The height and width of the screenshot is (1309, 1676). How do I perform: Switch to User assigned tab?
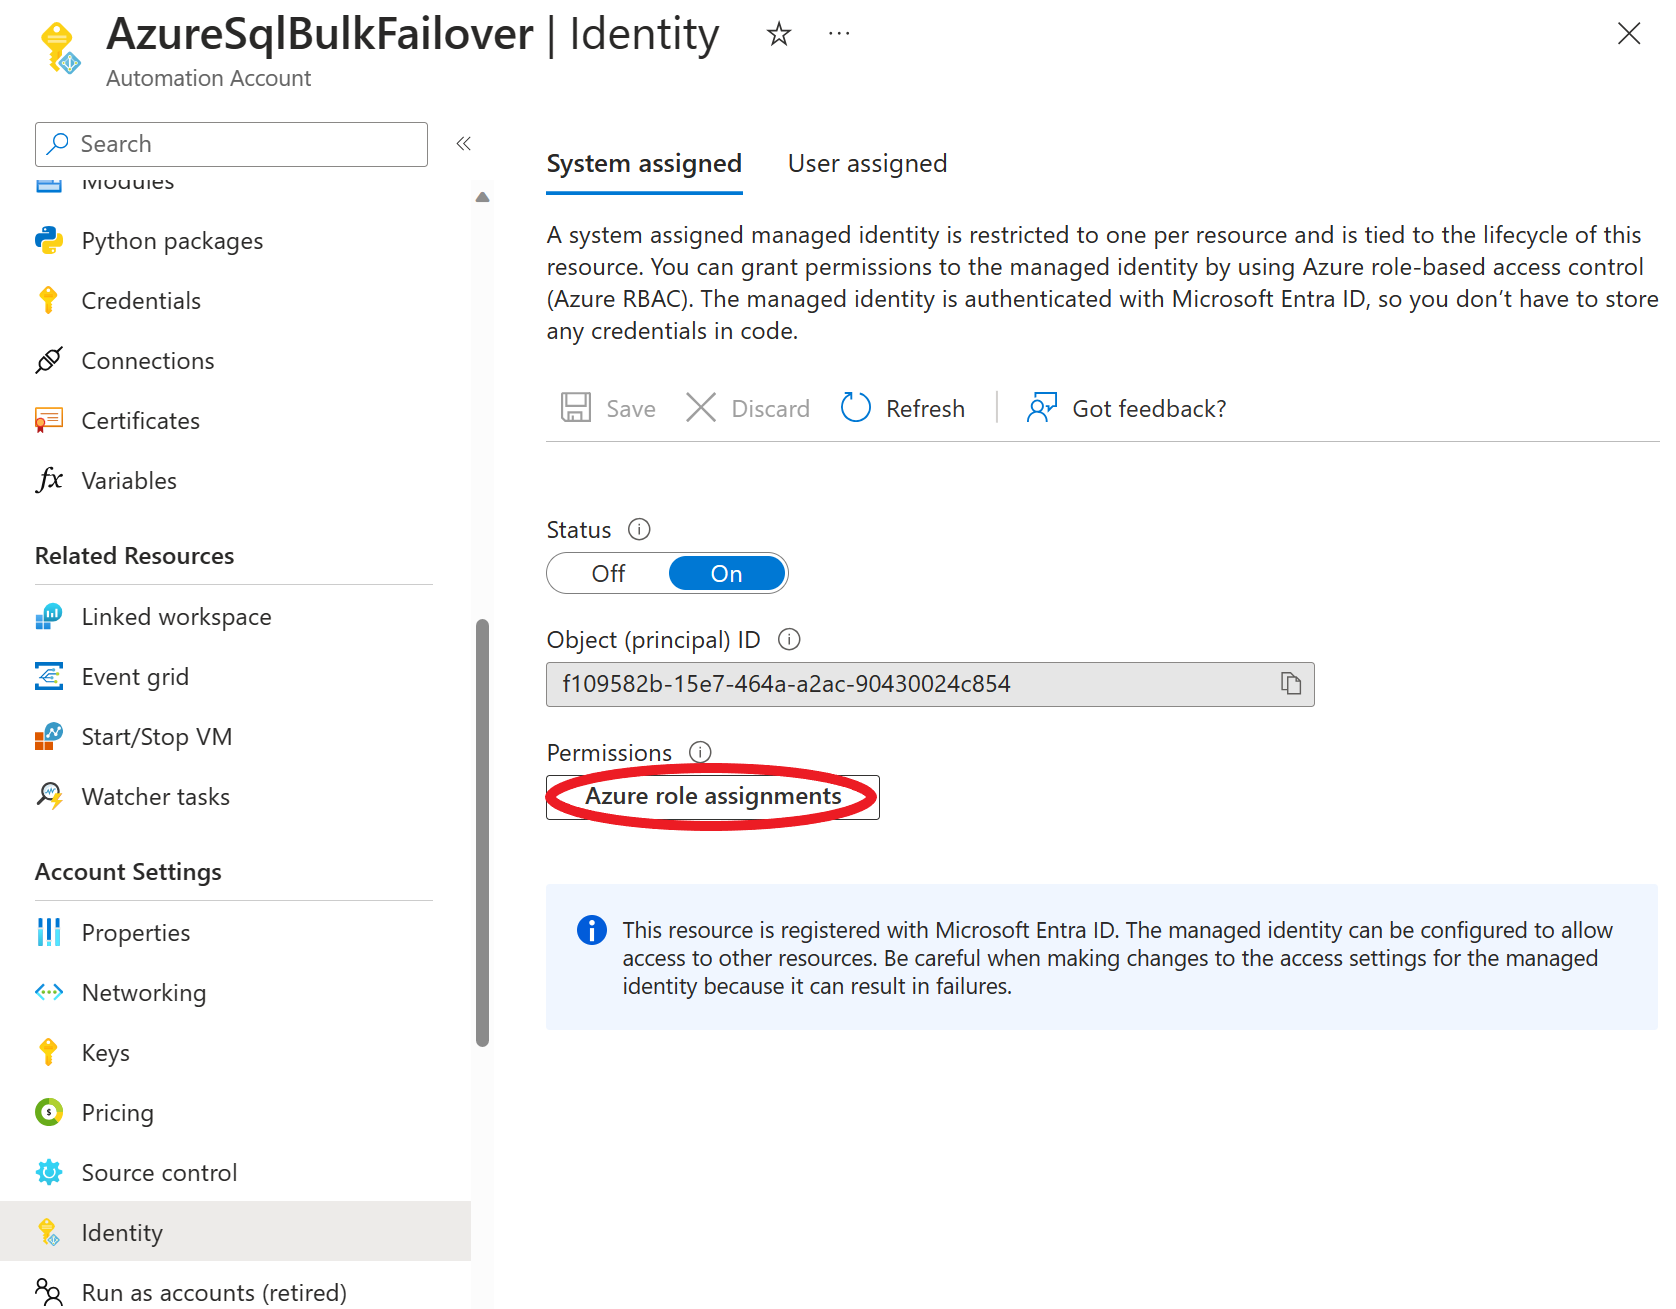coord(867,163)
